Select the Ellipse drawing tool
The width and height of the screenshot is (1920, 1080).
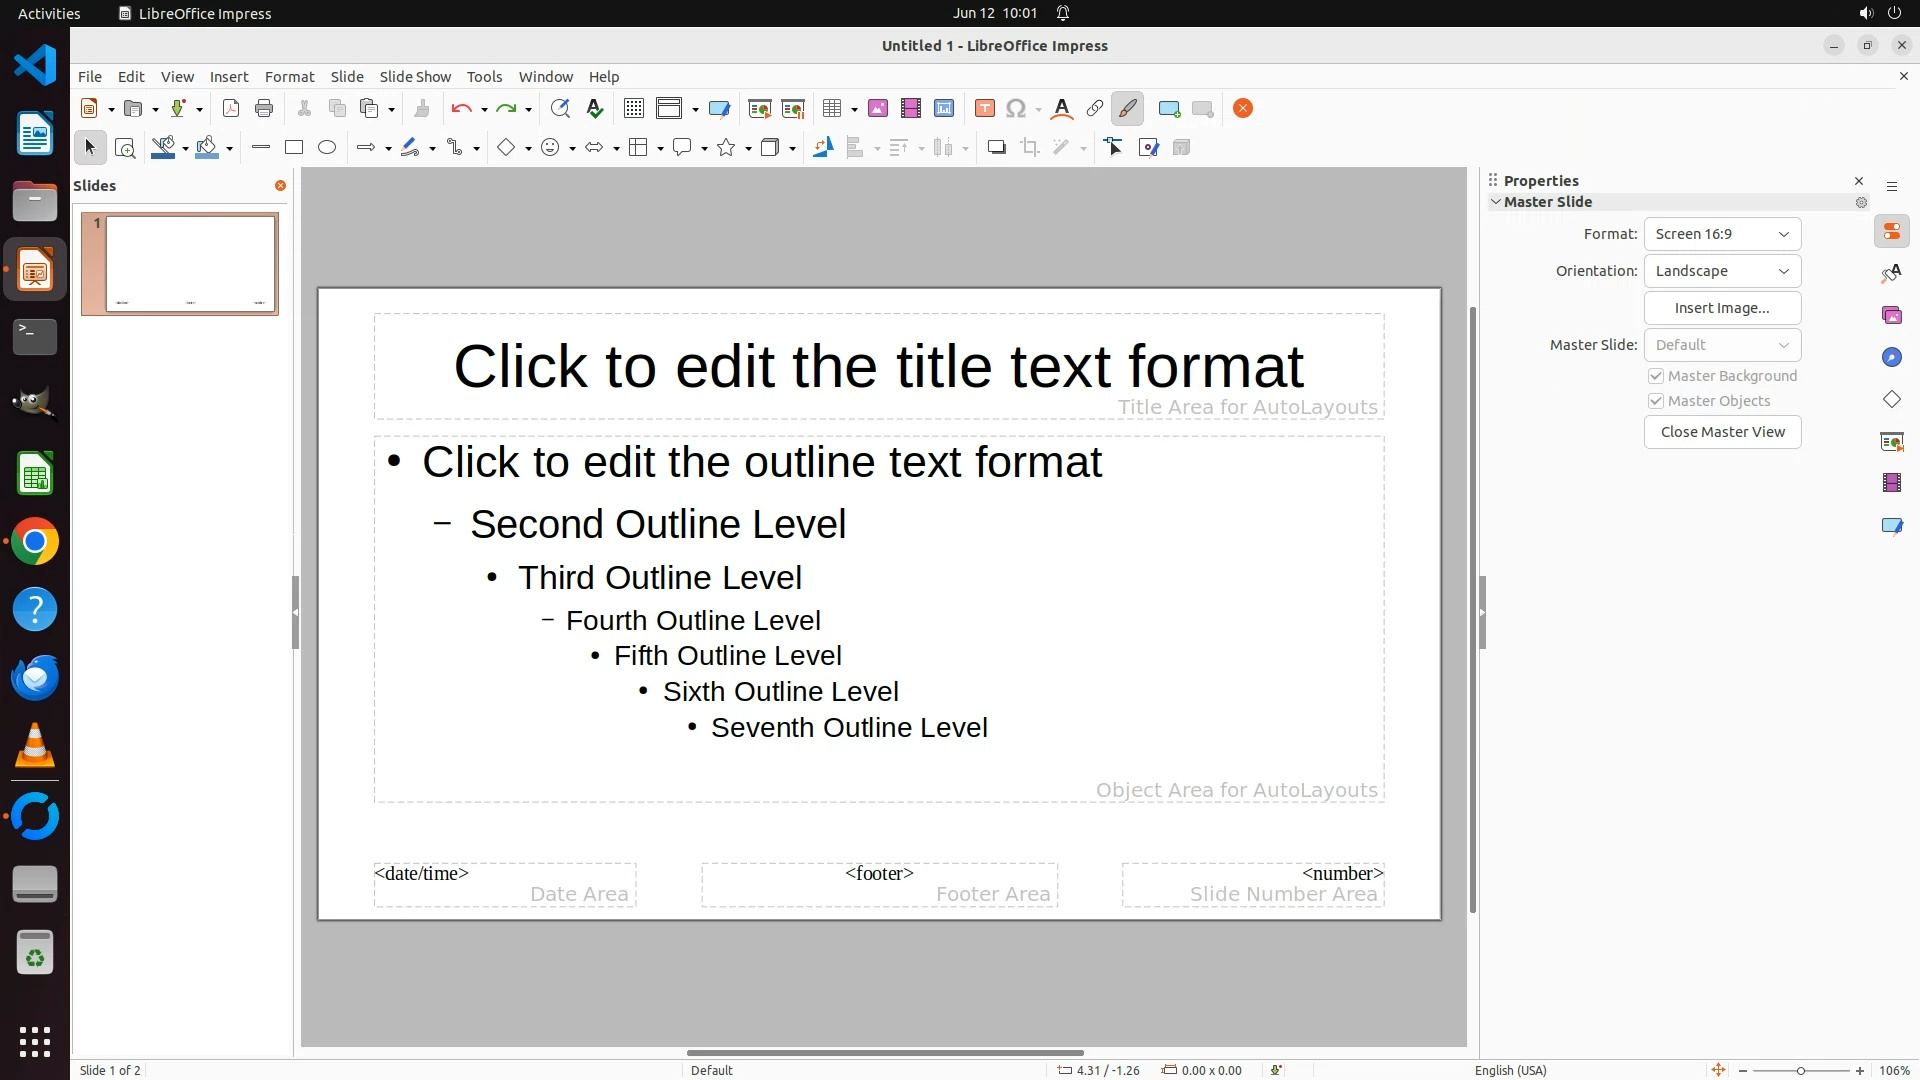point(327,148)
